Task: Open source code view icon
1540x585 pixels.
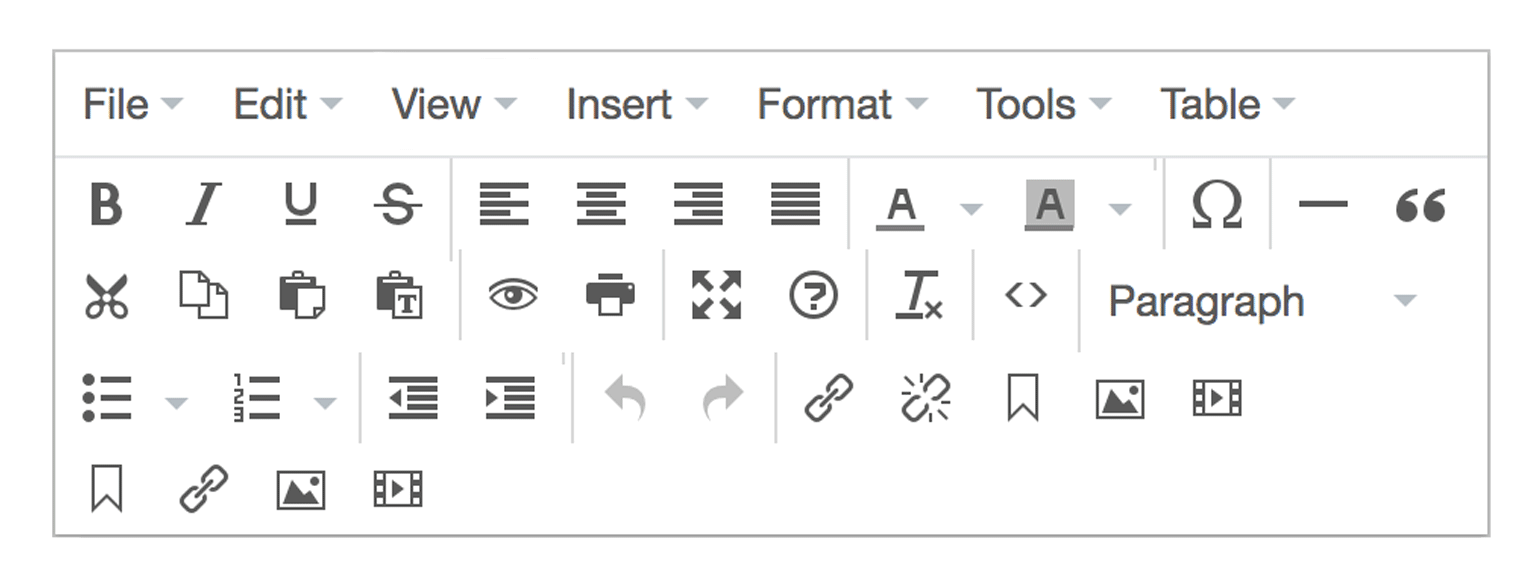Action: click(x=1026, y=295)
